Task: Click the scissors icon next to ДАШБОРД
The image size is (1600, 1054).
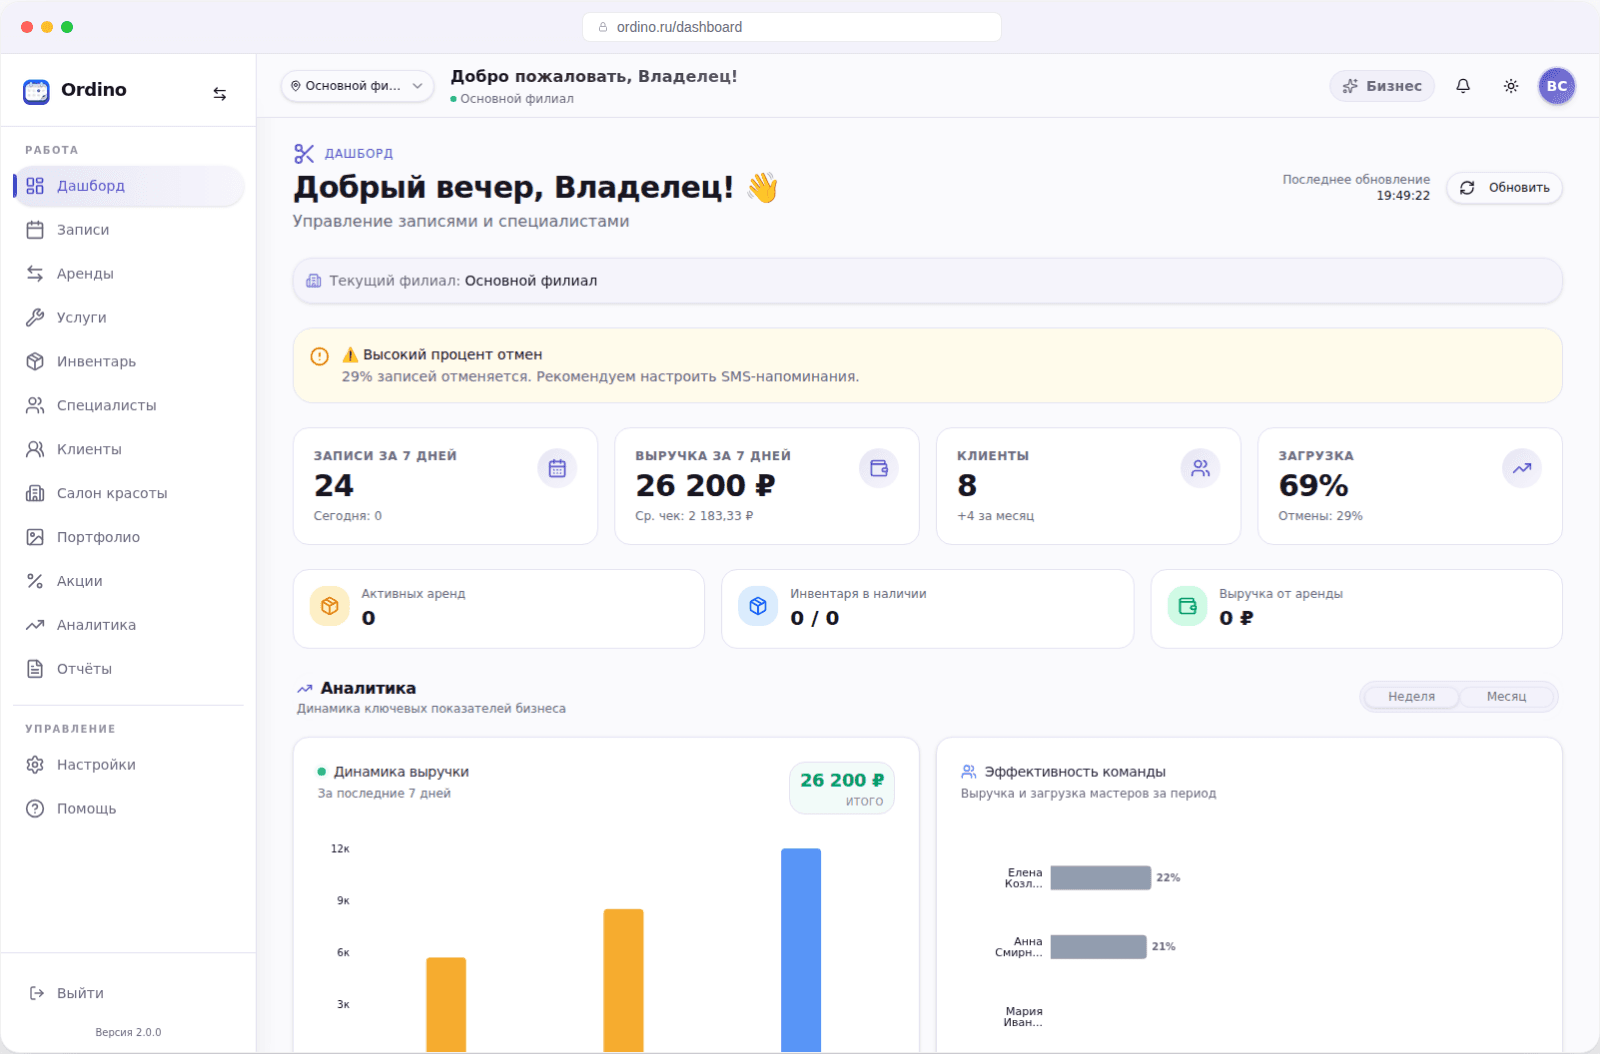Action: click(x=304, y=153)
